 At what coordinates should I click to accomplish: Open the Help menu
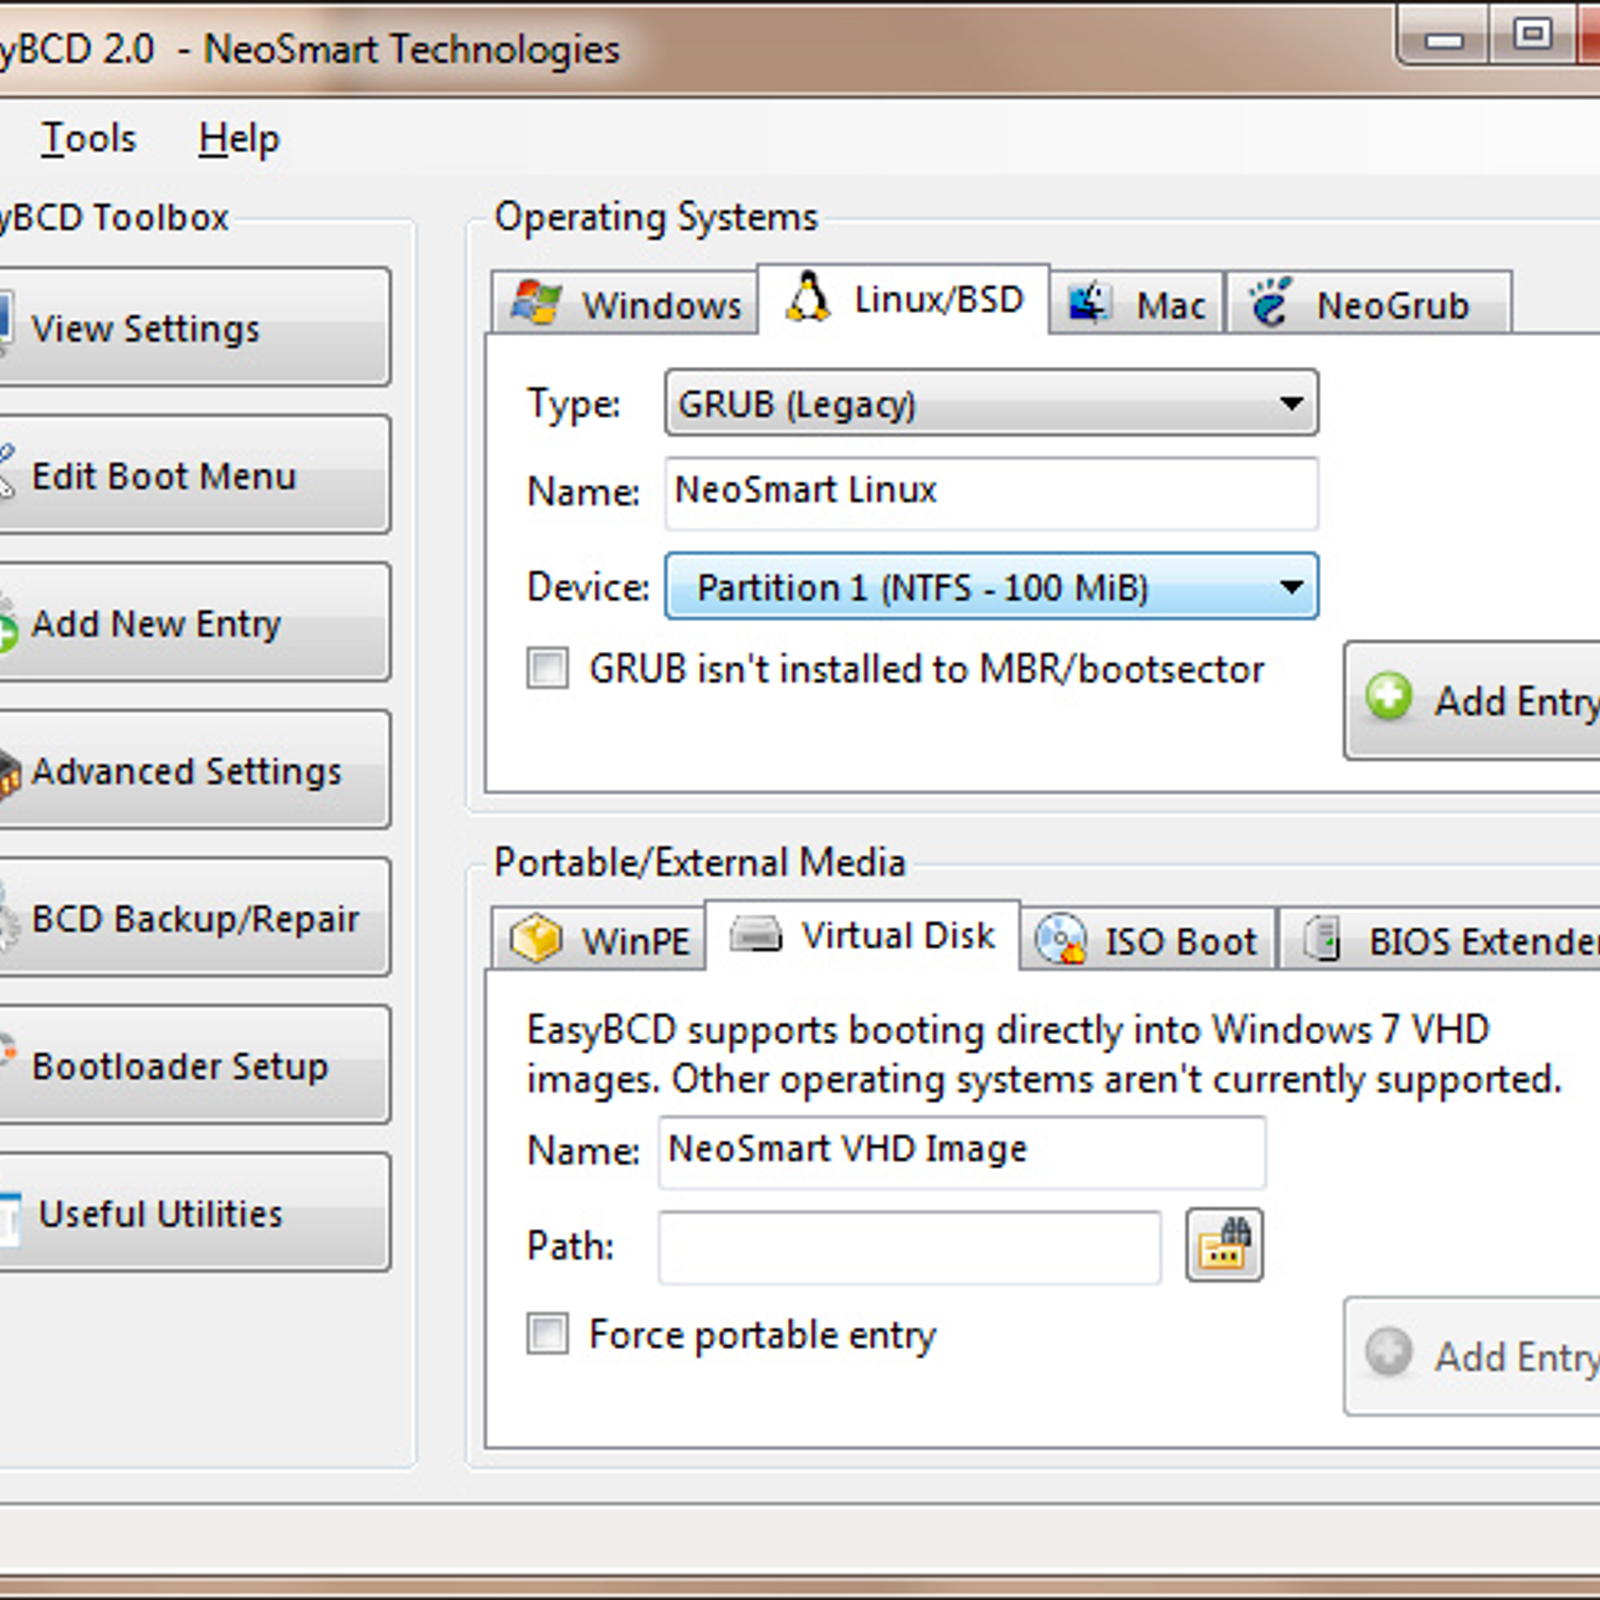coord(239,138)
